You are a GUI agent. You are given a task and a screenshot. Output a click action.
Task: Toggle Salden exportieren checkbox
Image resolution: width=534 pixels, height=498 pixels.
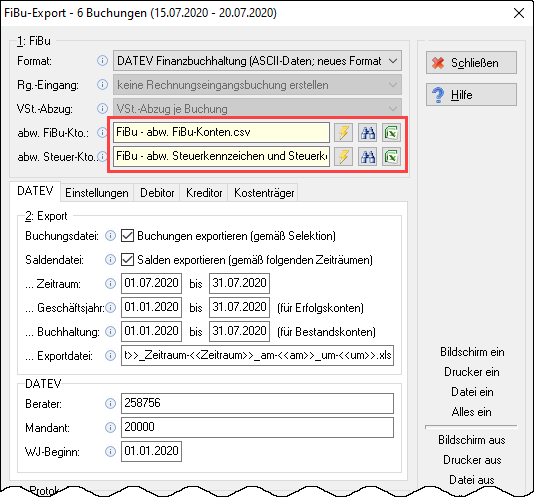(x=127, y=260)
